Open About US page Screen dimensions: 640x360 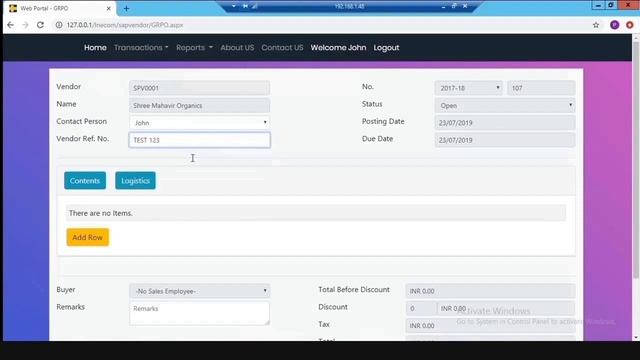237,47
